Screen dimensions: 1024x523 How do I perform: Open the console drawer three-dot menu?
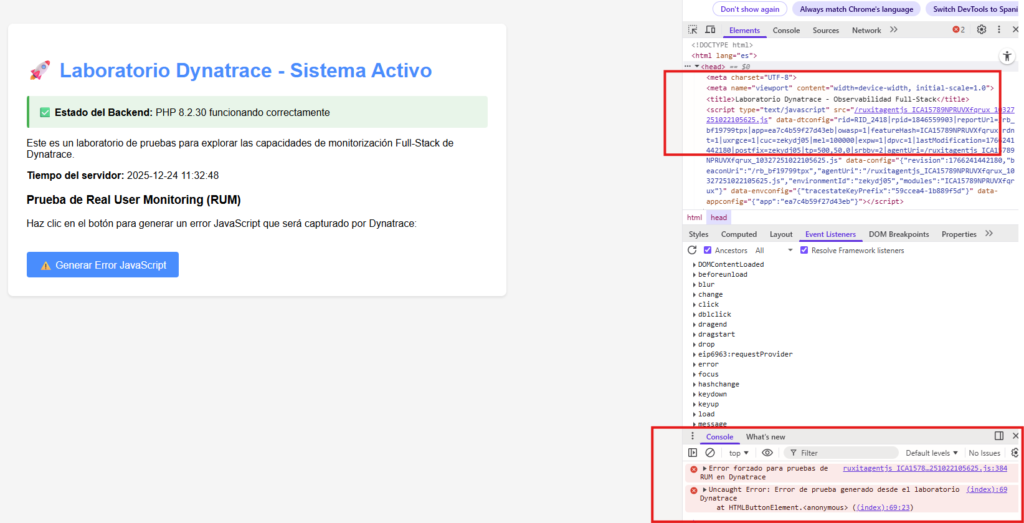(x=692, y=437)
